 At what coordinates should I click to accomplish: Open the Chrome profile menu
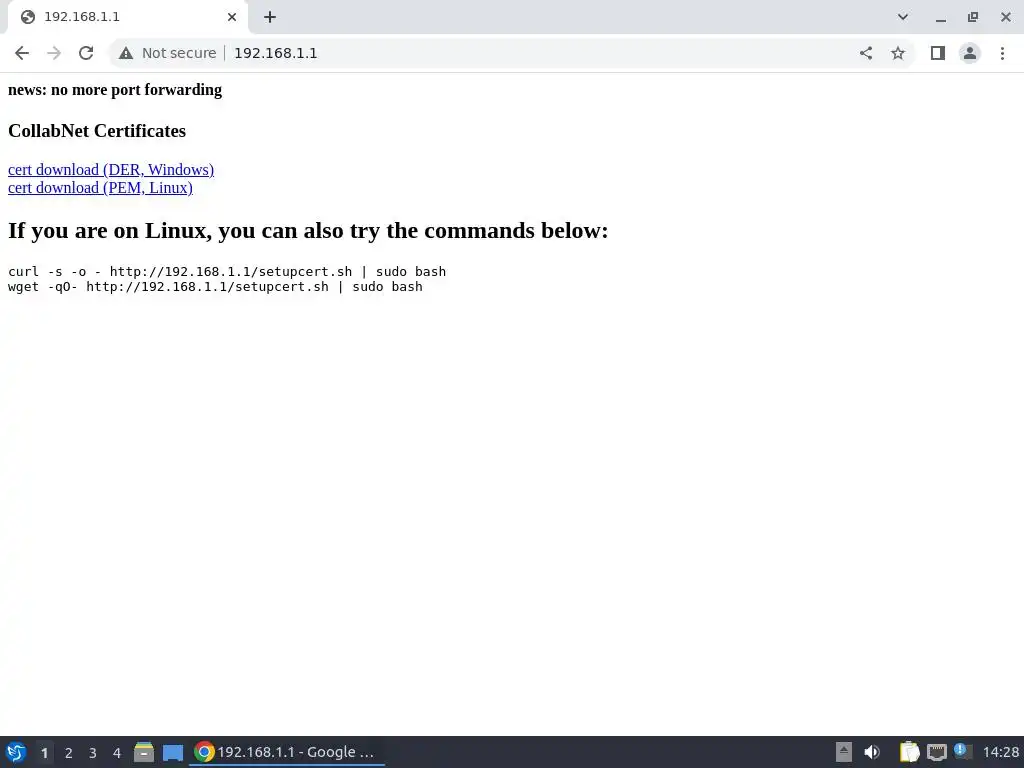tap(970, 53)
